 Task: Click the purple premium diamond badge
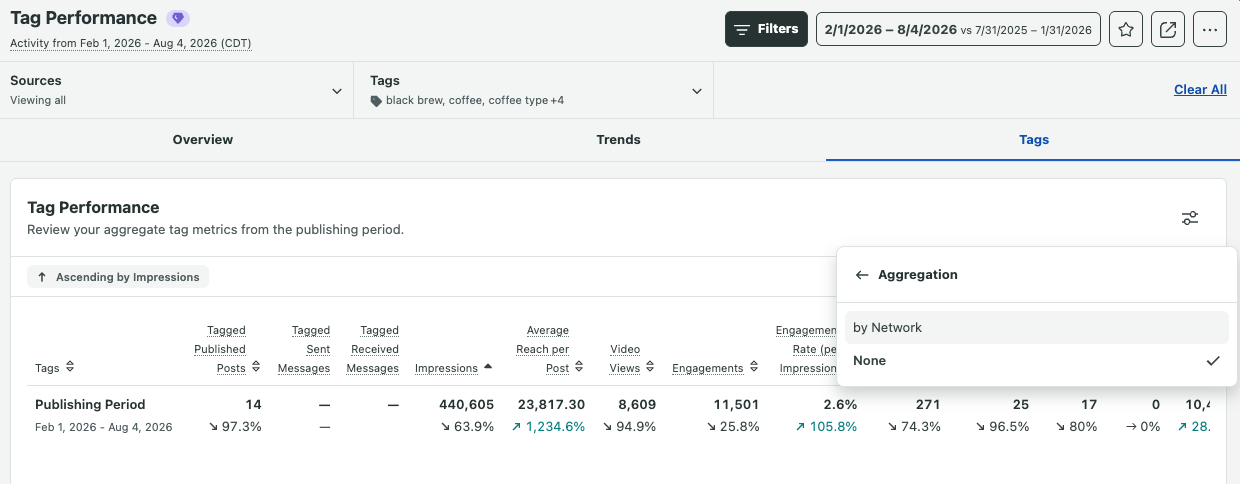pos(178,18)
